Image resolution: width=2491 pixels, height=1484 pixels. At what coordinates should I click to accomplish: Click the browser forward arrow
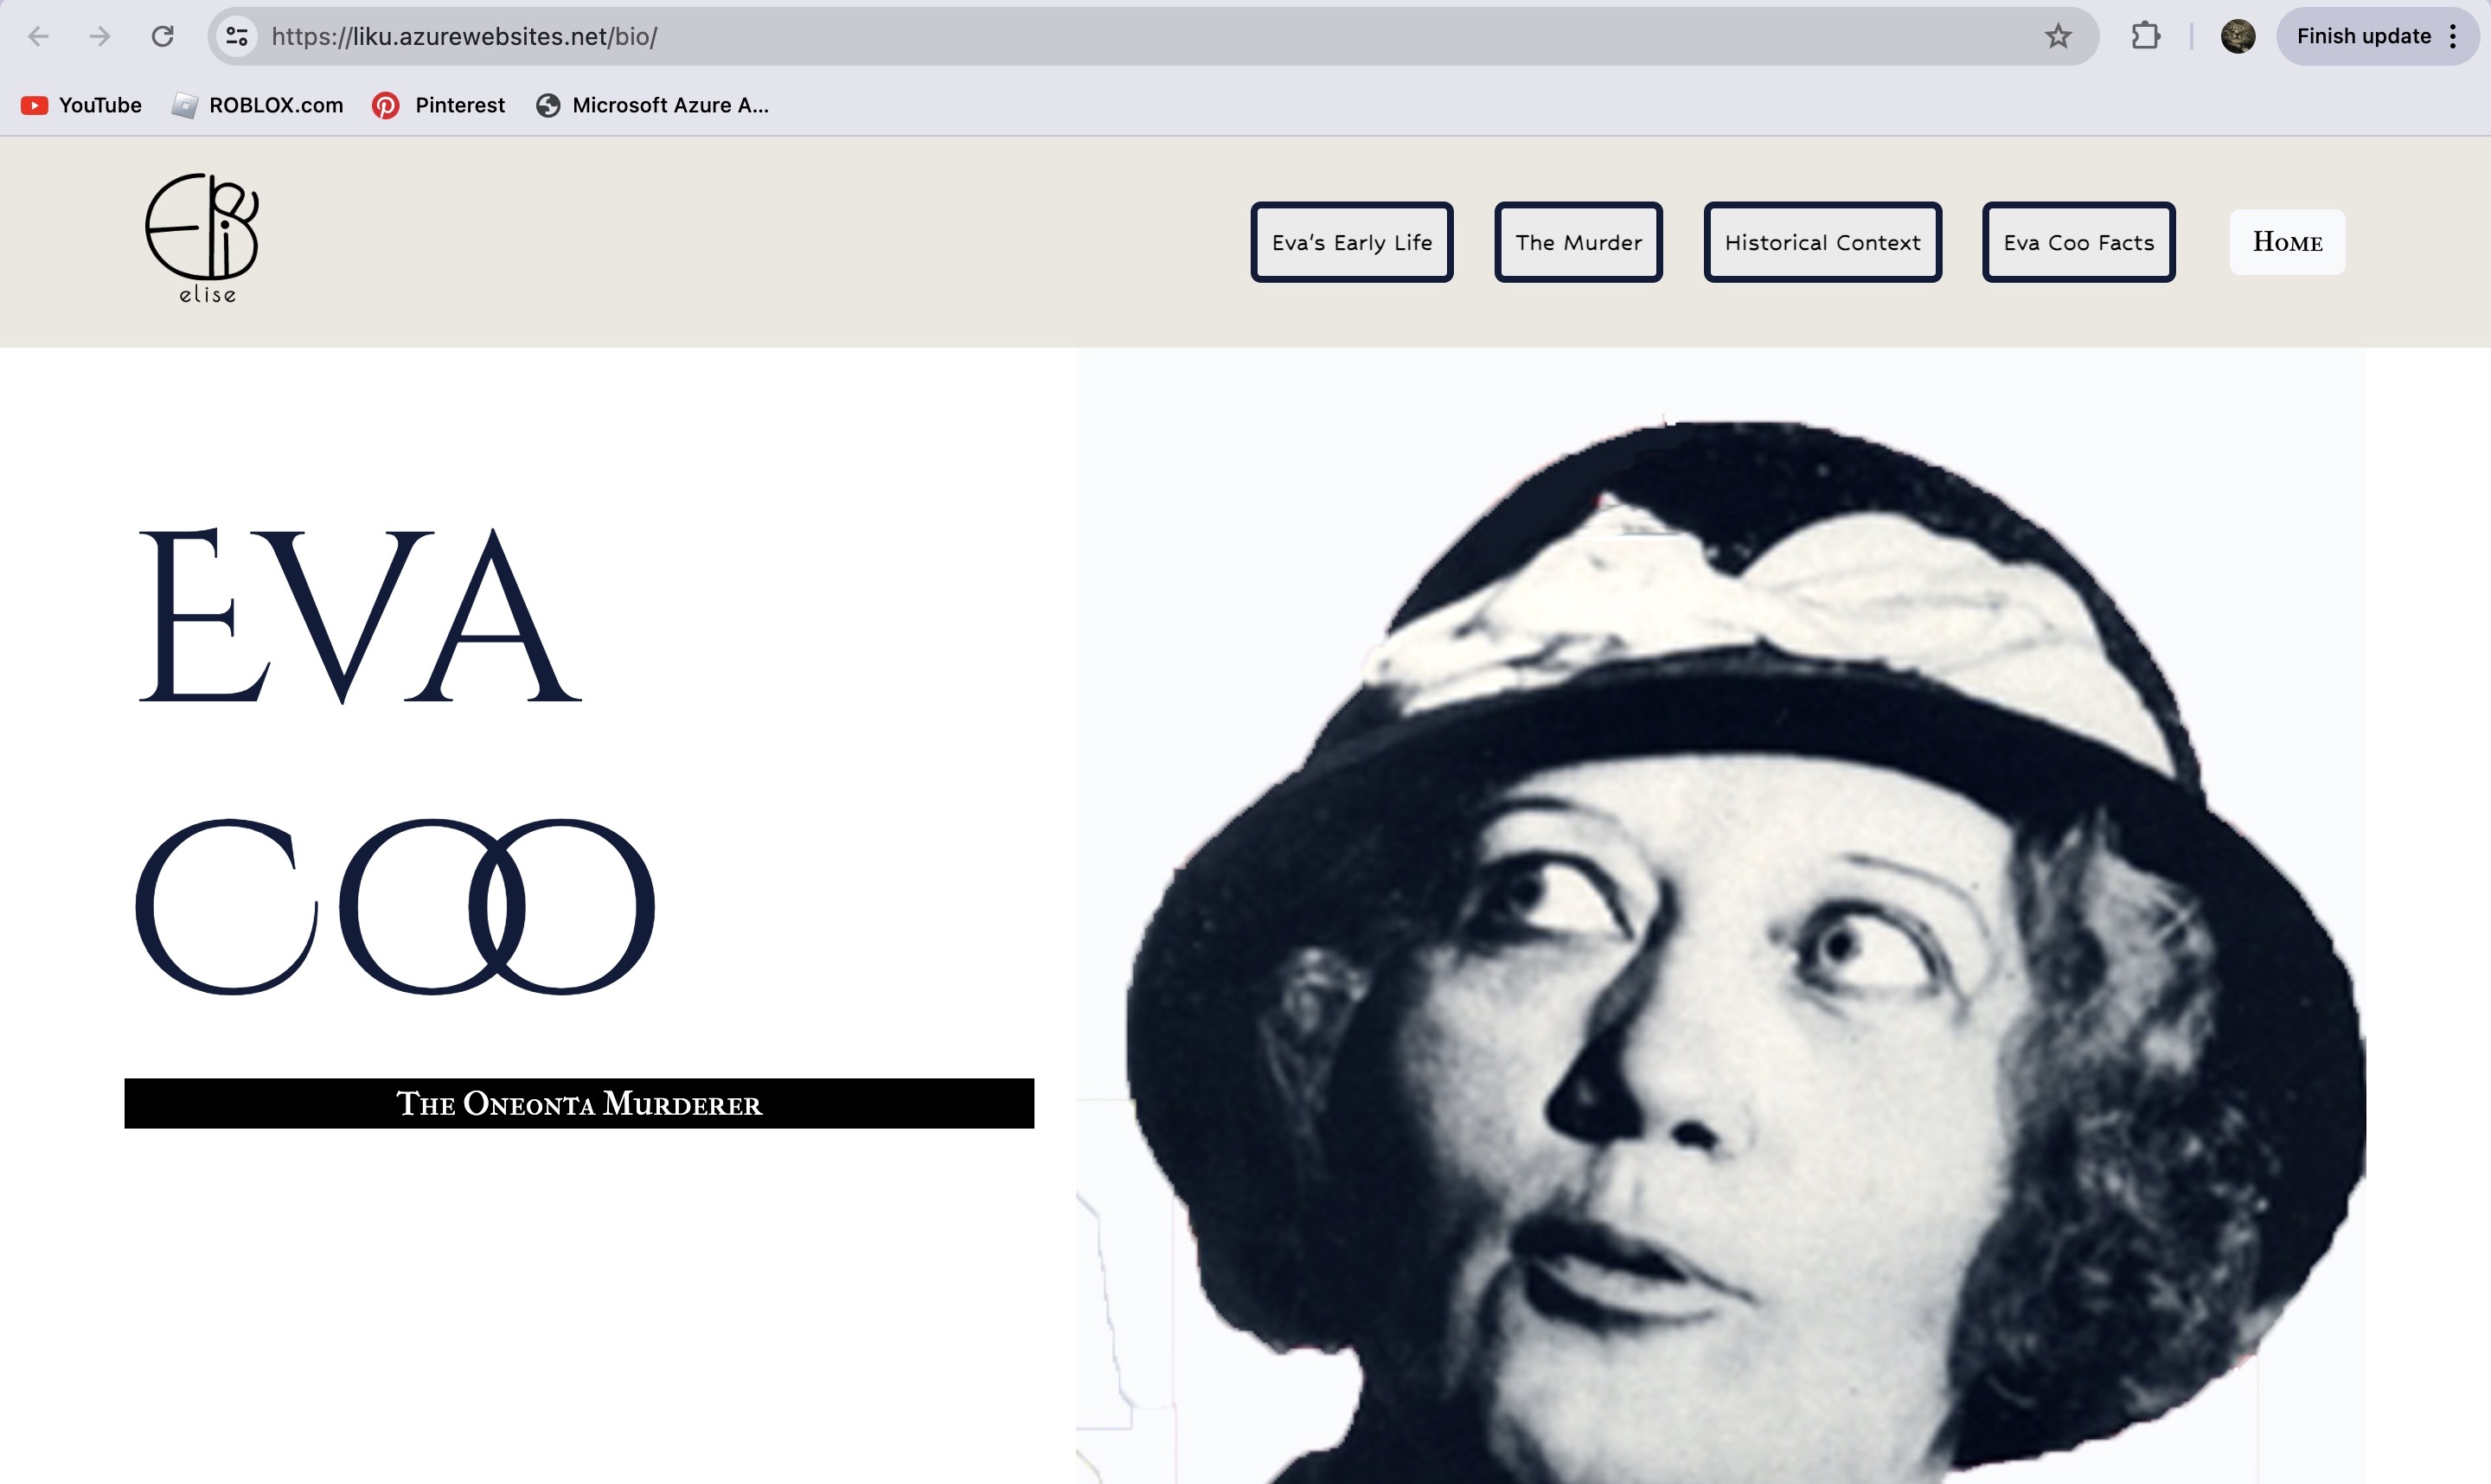[x=100, y=37]
